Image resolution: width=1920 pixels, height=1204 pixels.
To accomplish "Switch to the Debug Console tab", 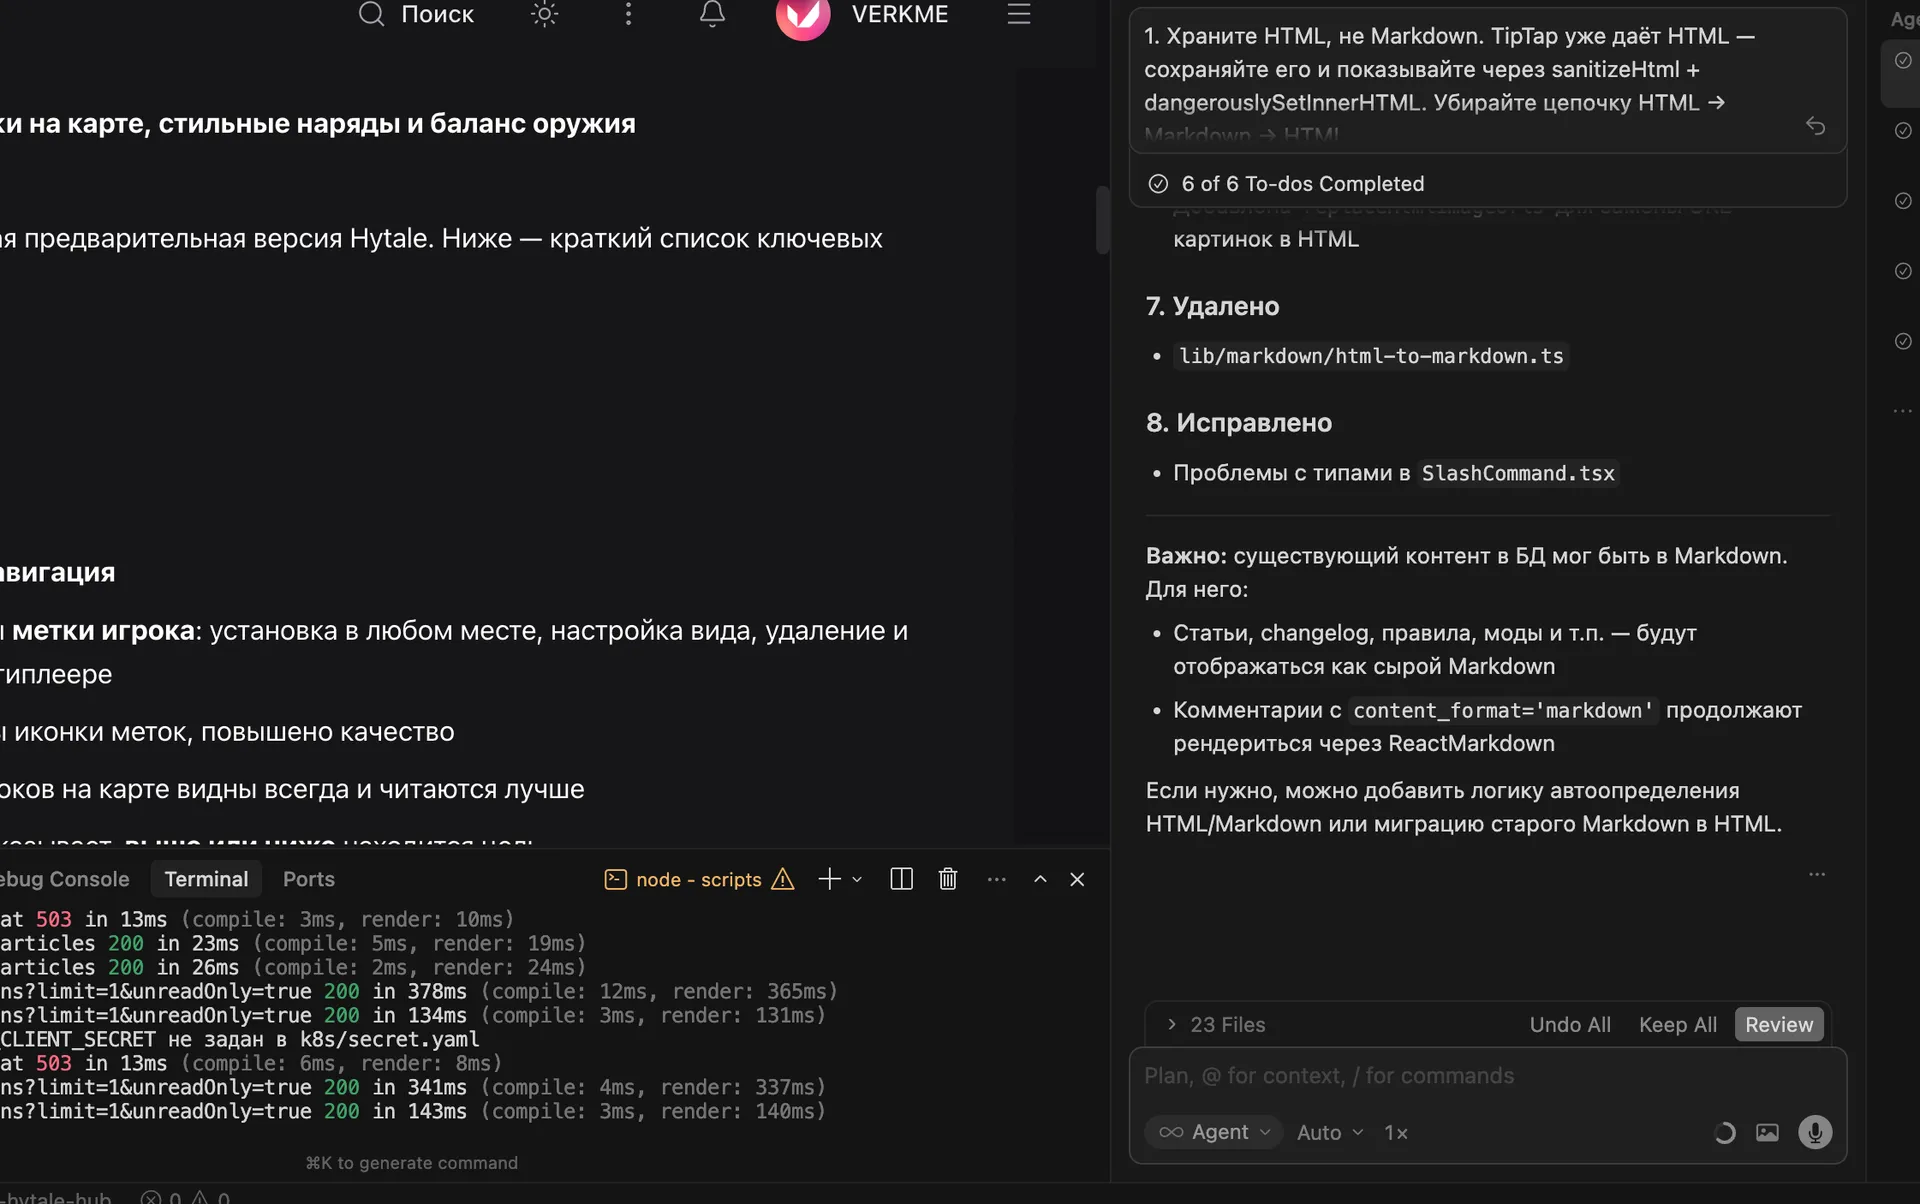I will tap(65, 879).
